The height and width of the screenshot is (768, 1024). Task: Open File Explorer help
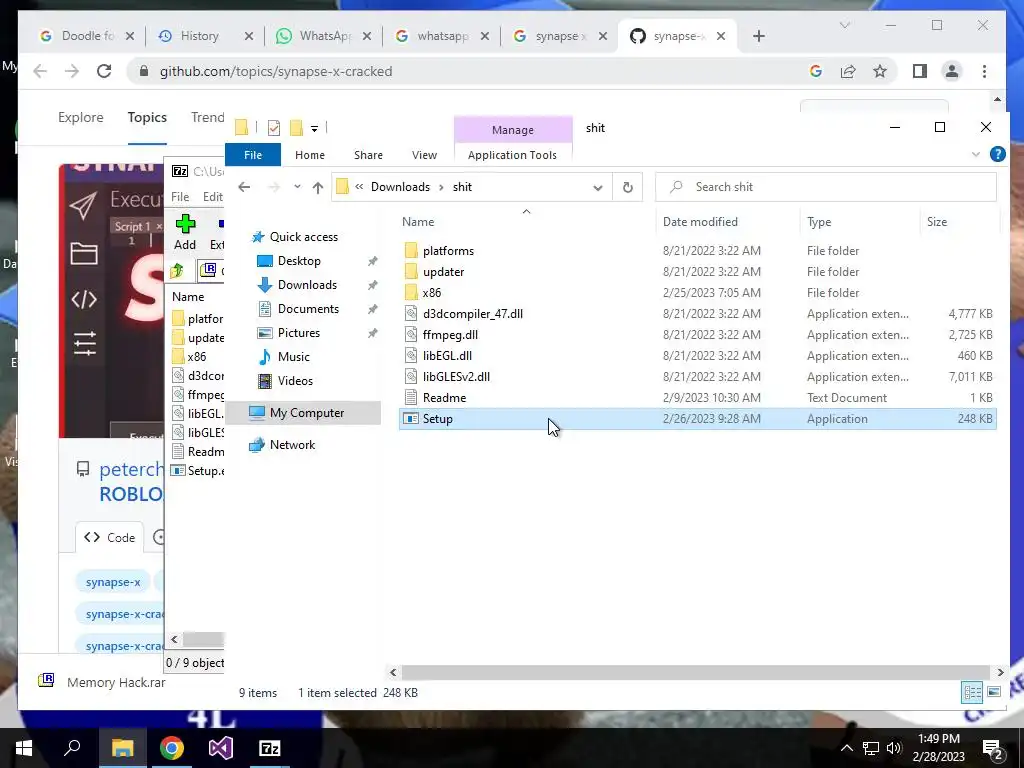click(997, 154)
